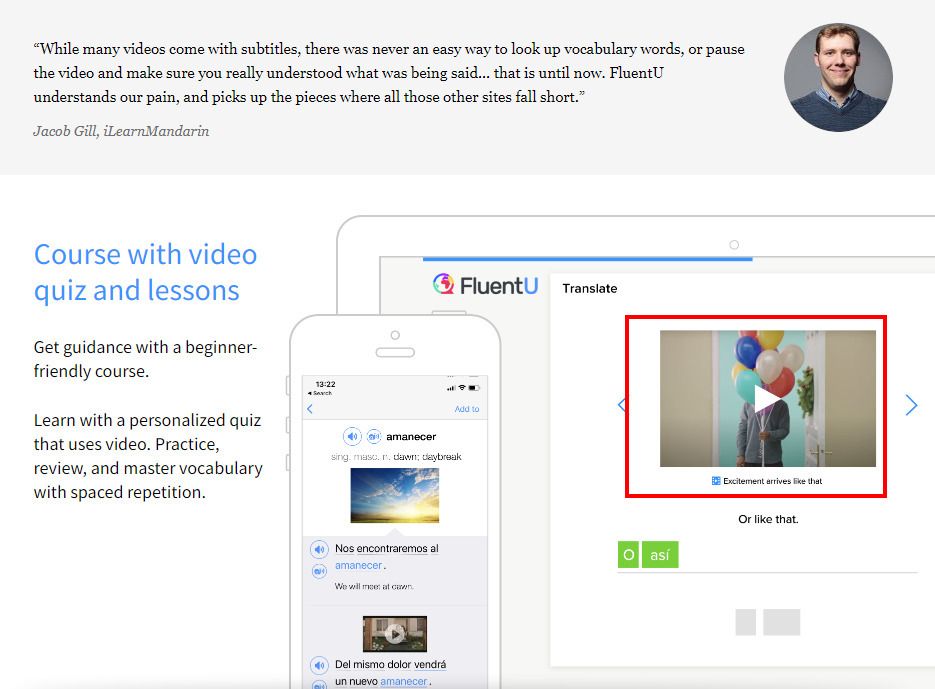Click the prompt text 'Or like that.'
This screenshot has height=689, width=935.
pos(768,519)
